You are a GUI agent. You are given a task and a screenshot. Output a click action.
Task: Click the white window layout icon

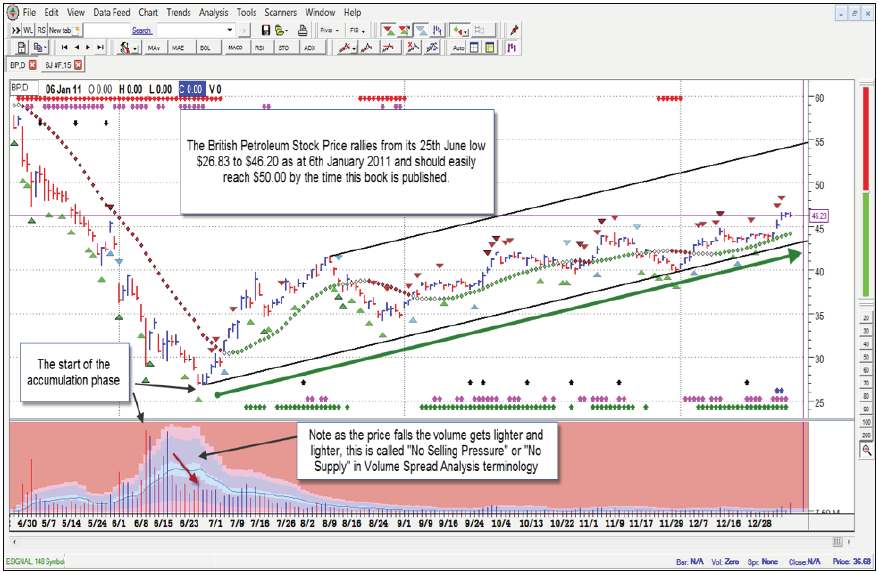point(474,48)
